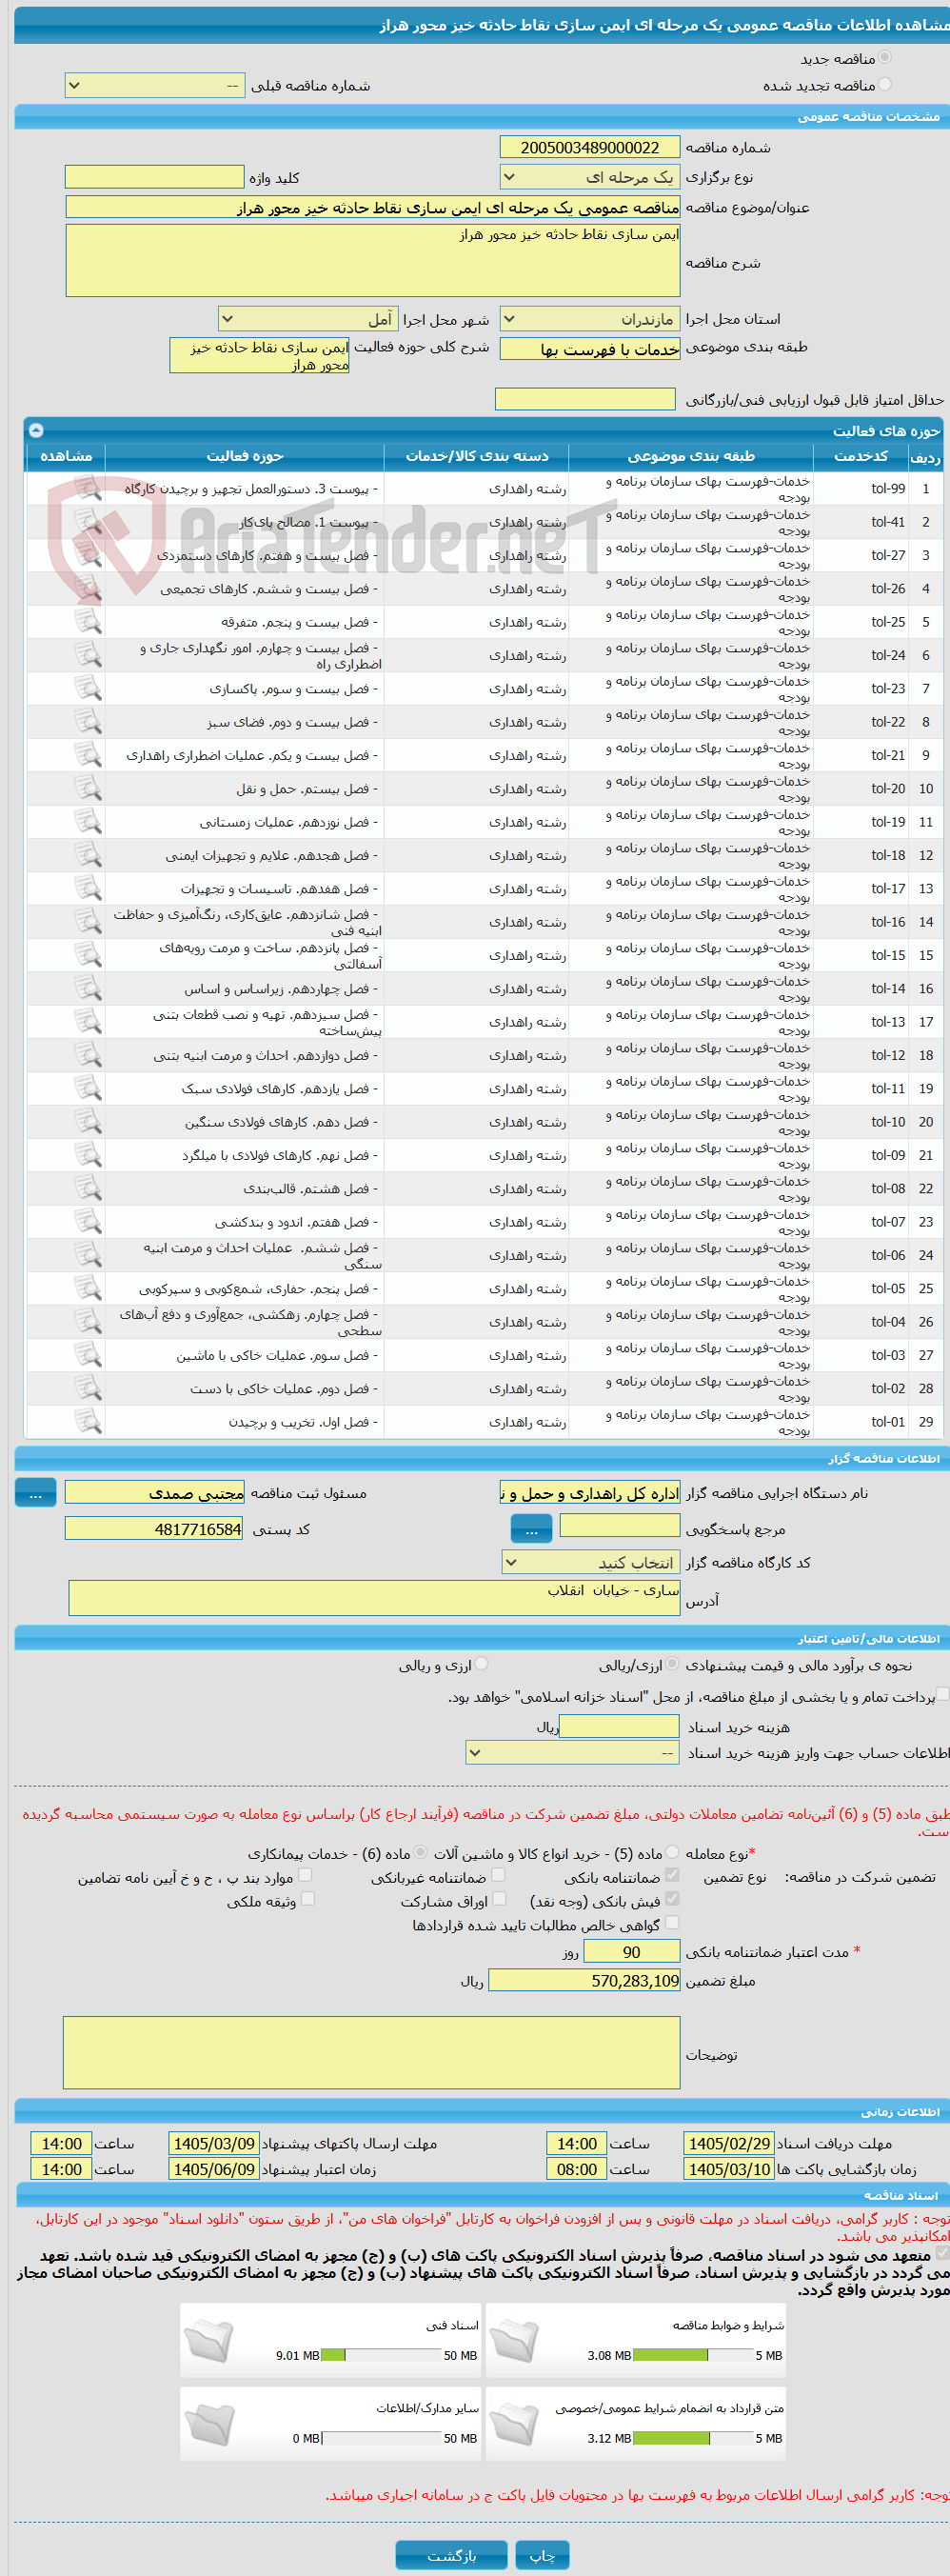The height and width of the screenshot is (2576, 950).
Task: Open view icon for row tol-05
Action: (88, 1289)
